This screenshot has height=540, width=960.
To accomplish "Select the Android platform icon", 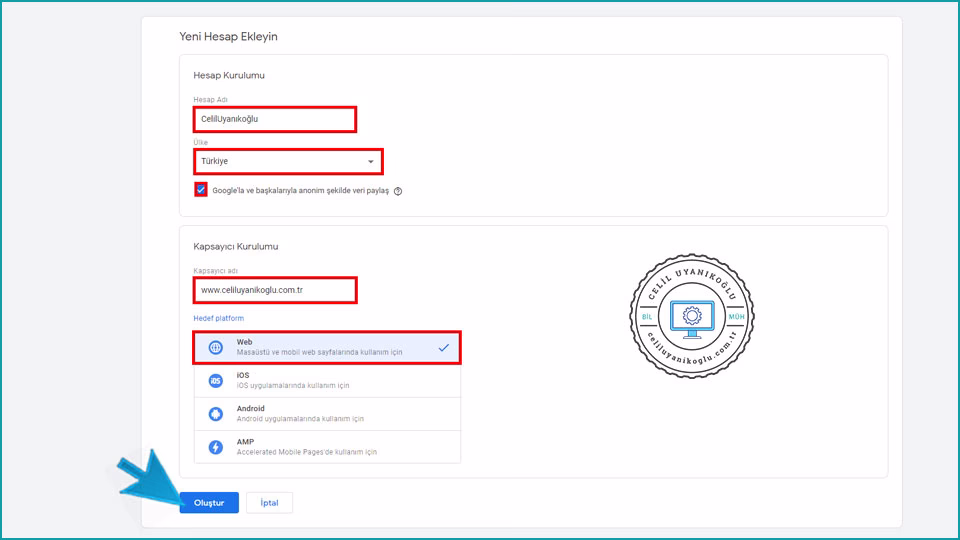I will (216, 414).
